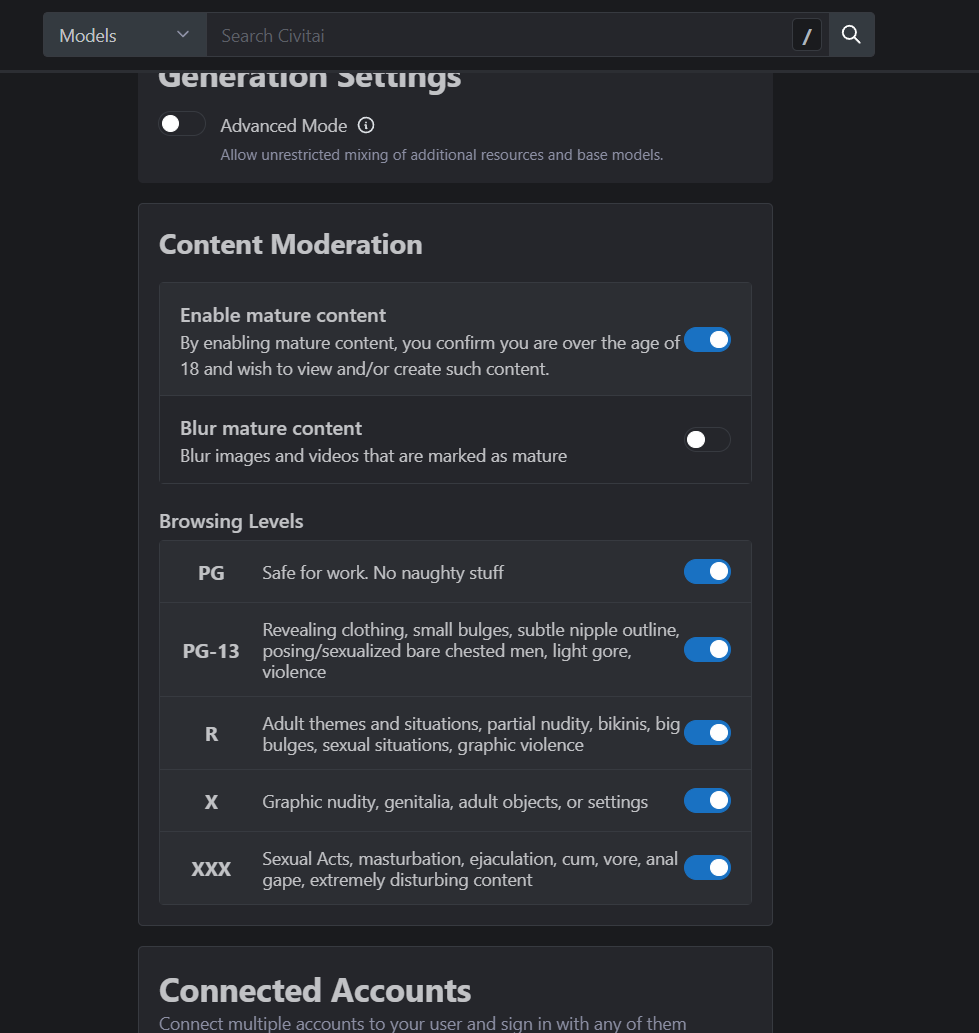Focus the Search Civitai input field
The image size is (979, 1033).
click(x=499, y=35)
